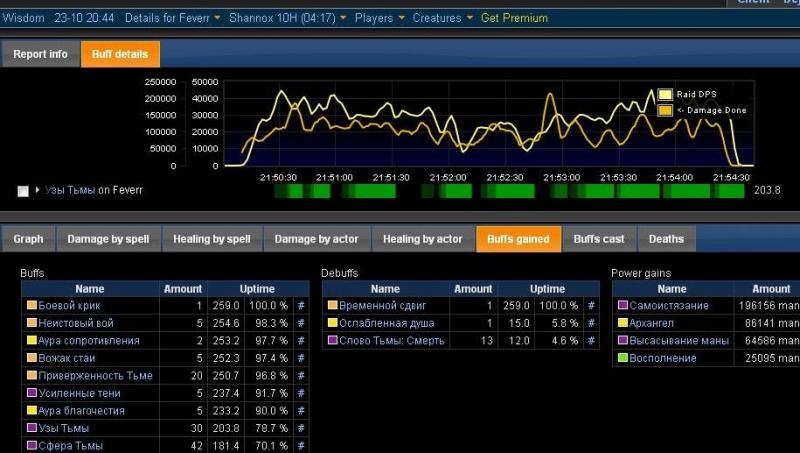Sort Debuffs table by Uptime header
Screen dimensions: 800x453
point(547,289)
